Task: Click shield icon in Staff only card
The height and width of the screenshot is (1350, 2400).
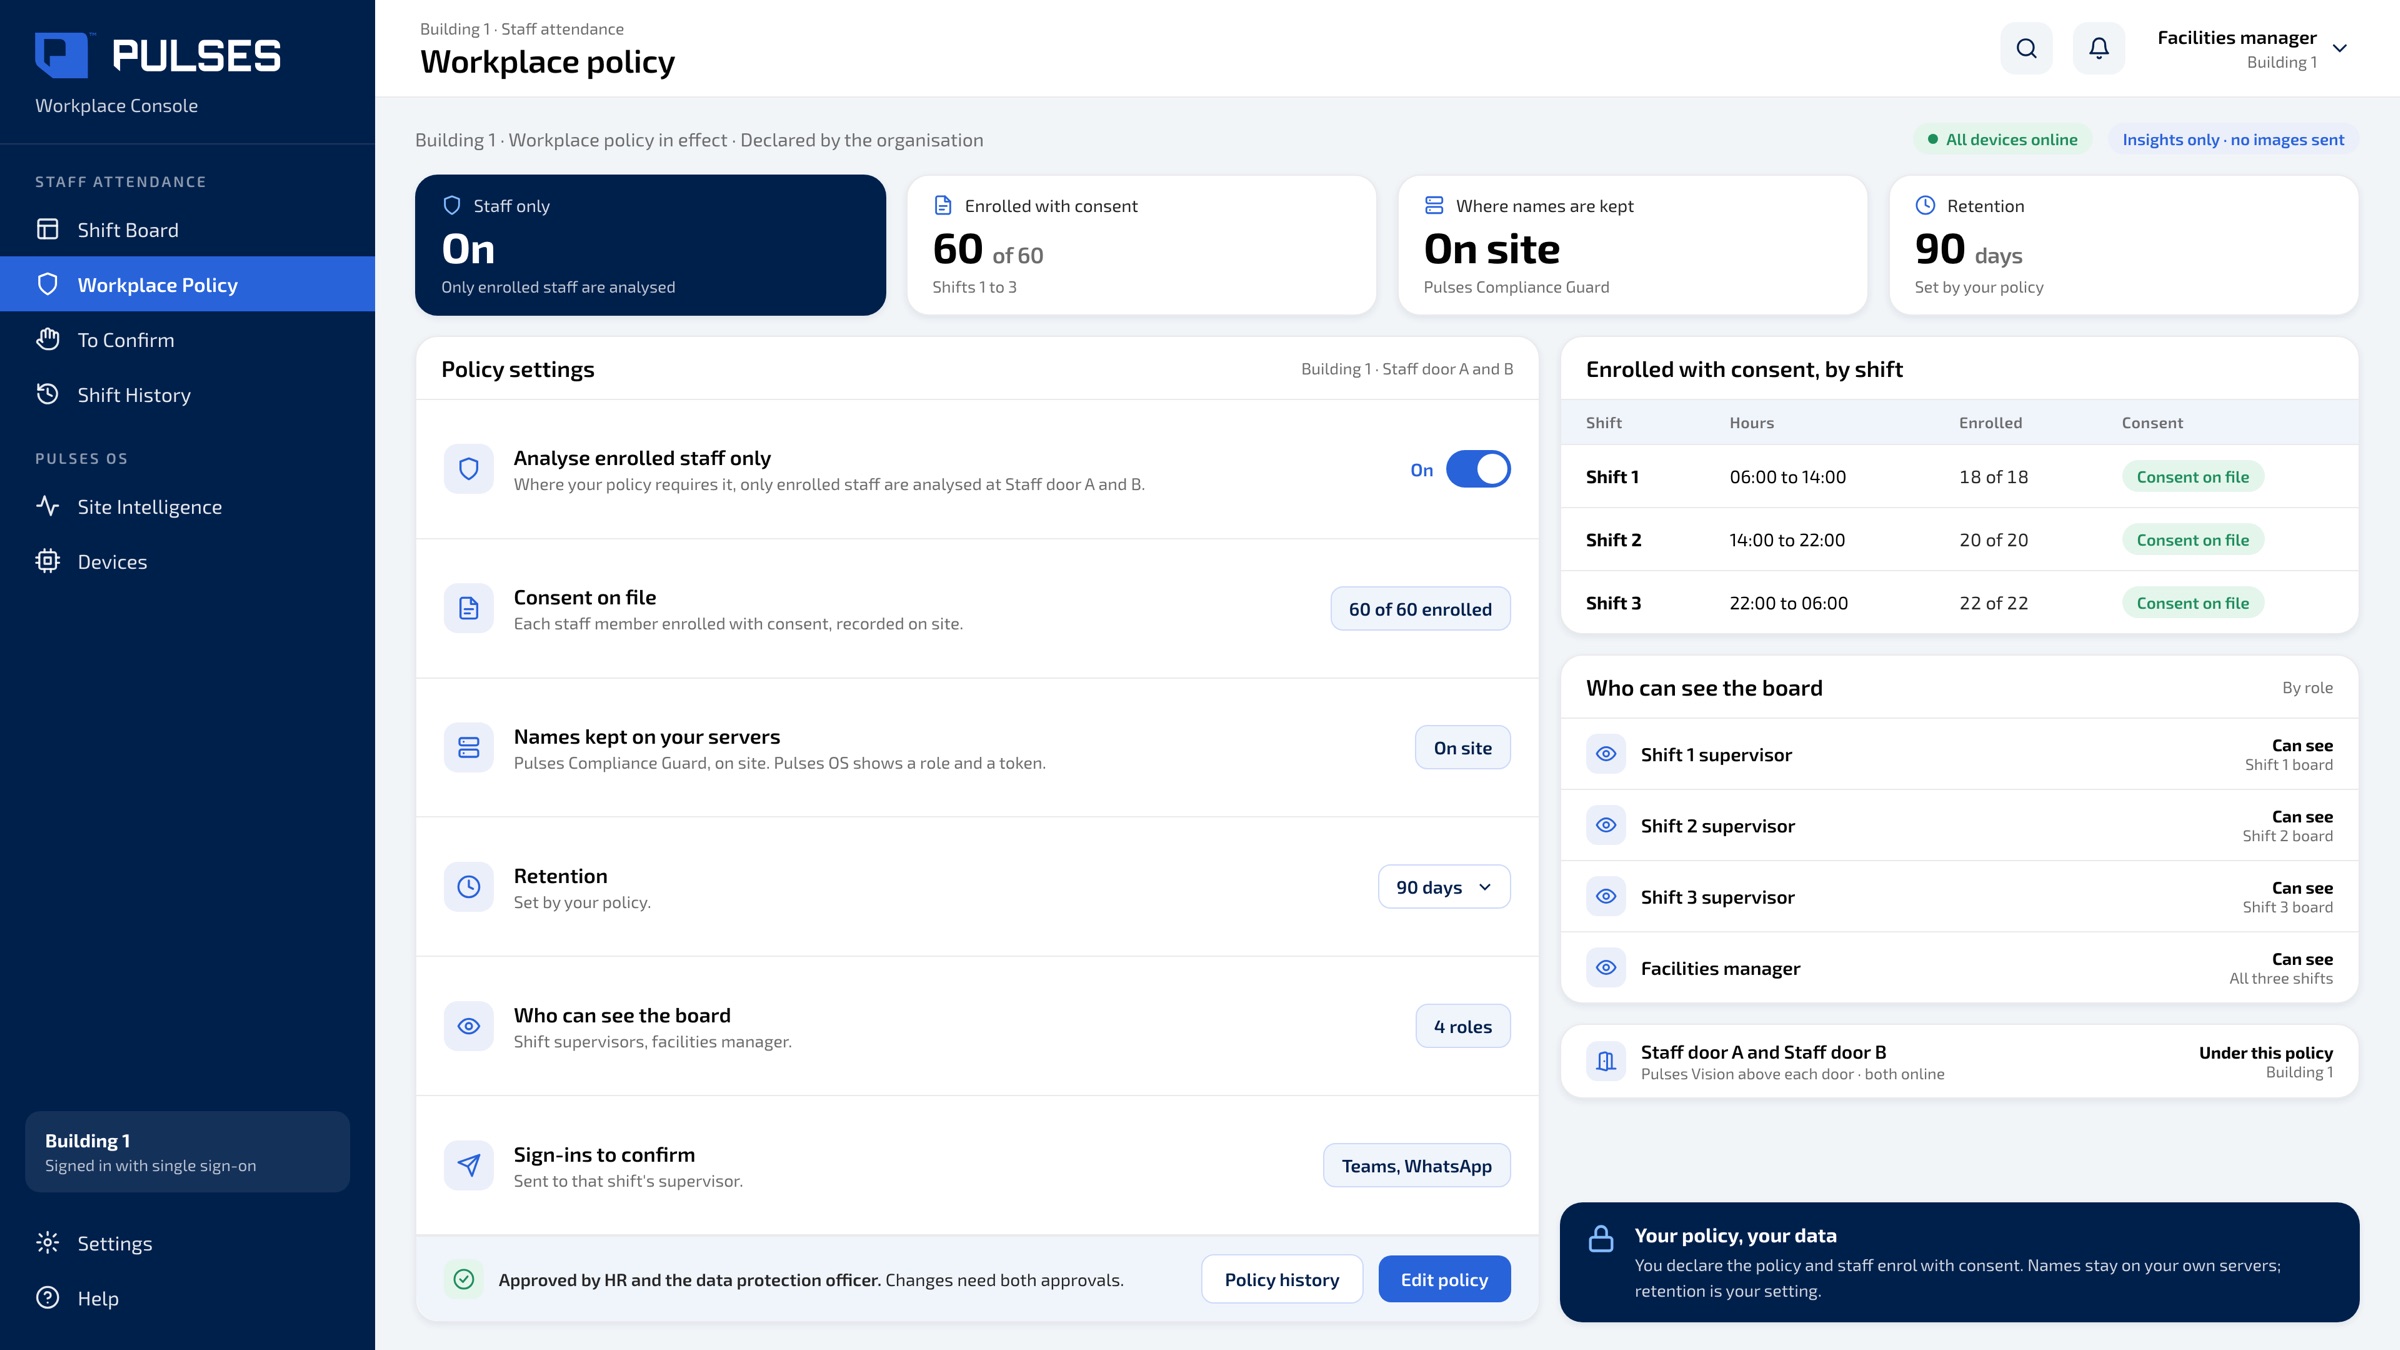Action: [452, 205]
